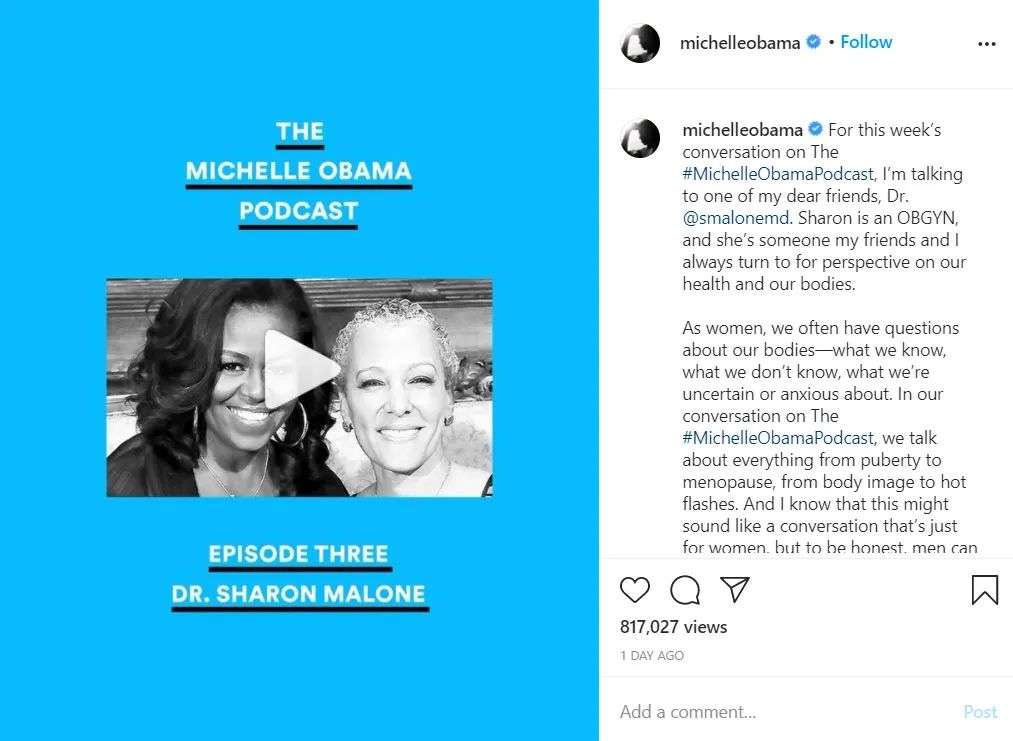Open the michelleobama profile picture in header

[640, 43]
